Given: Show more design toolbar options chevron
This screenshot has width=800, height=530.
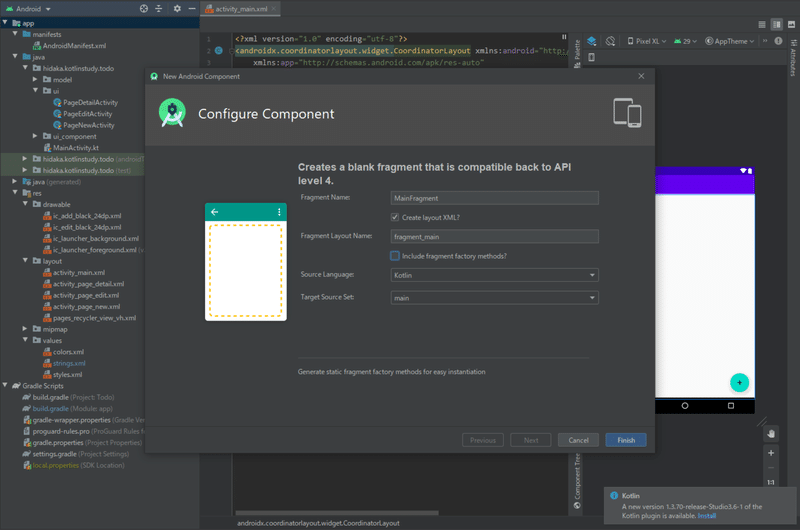Looking at the screenshot, I should coord(765,41).
